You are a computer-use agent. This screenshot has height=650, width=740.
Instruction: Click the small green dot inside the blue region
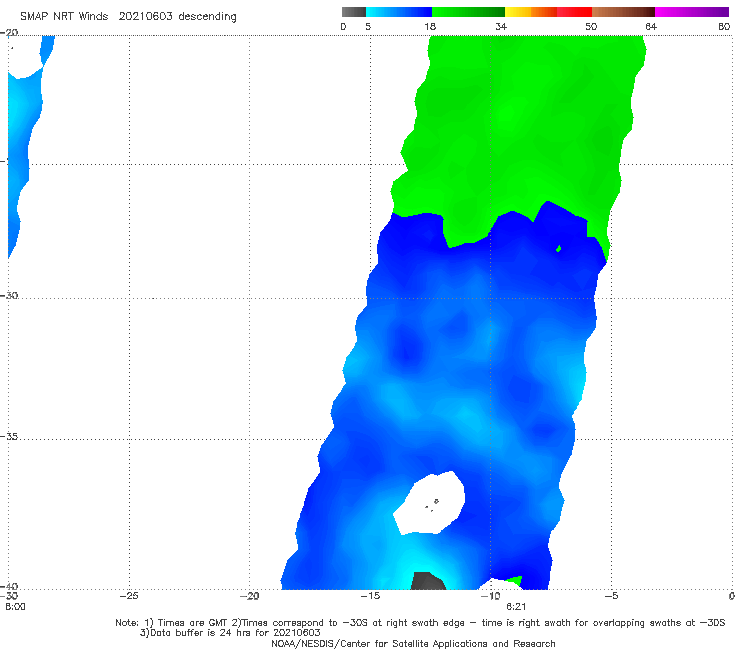pos(558,249)
